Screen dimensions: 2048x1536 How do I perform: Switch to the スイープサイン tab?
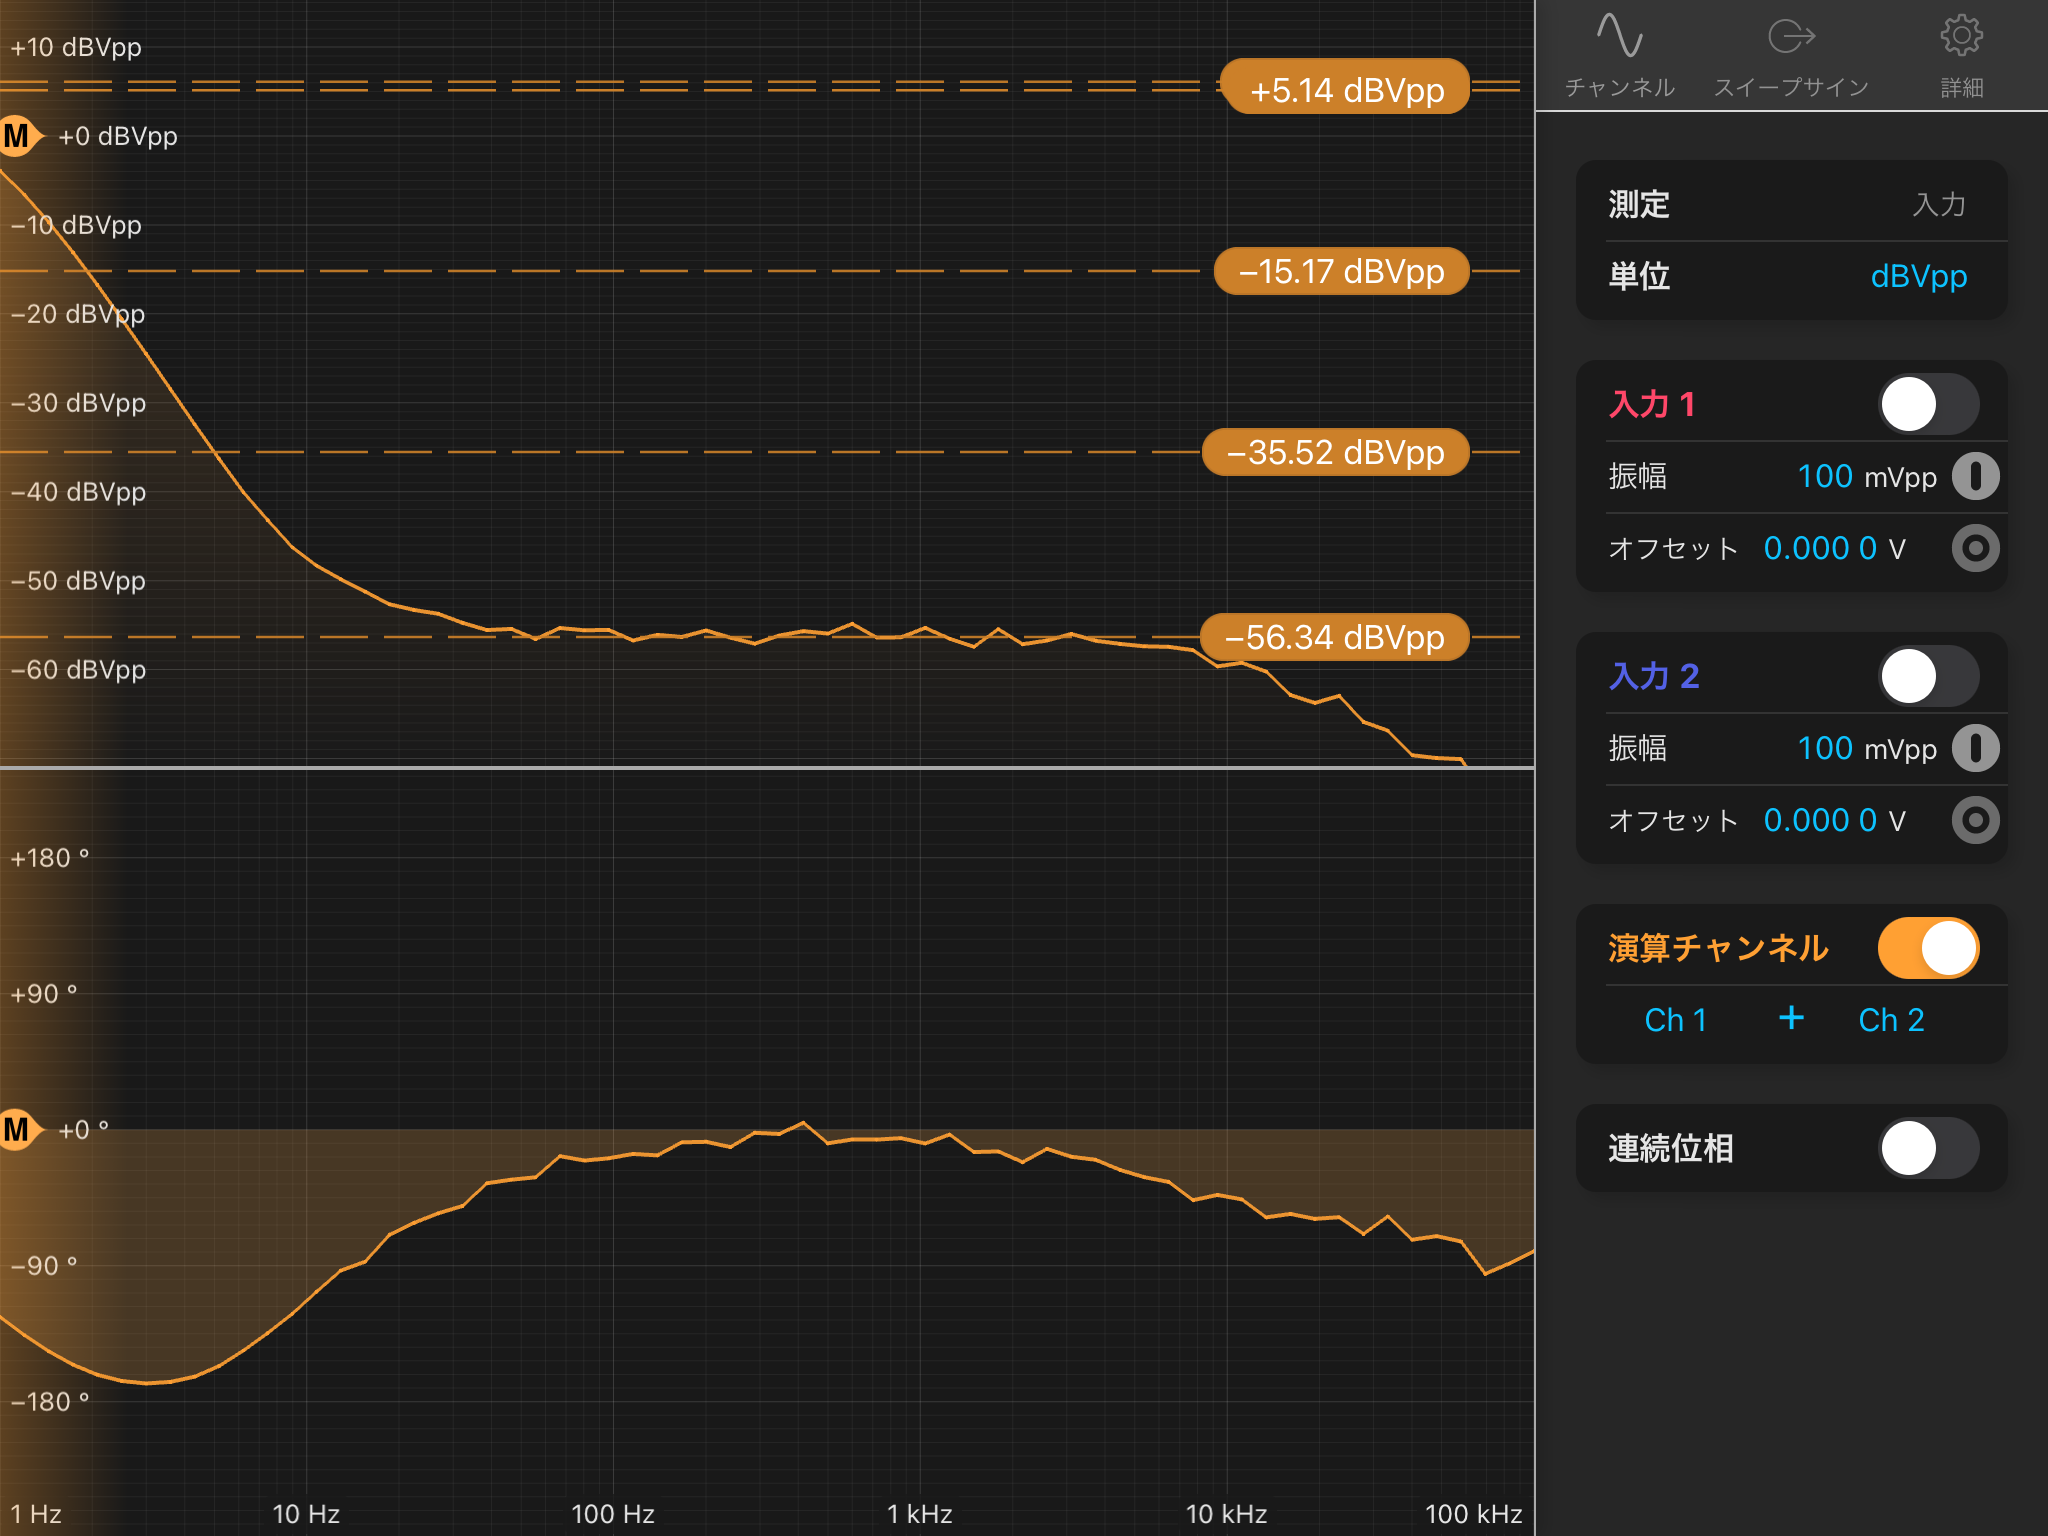(x=1791, y=56)
